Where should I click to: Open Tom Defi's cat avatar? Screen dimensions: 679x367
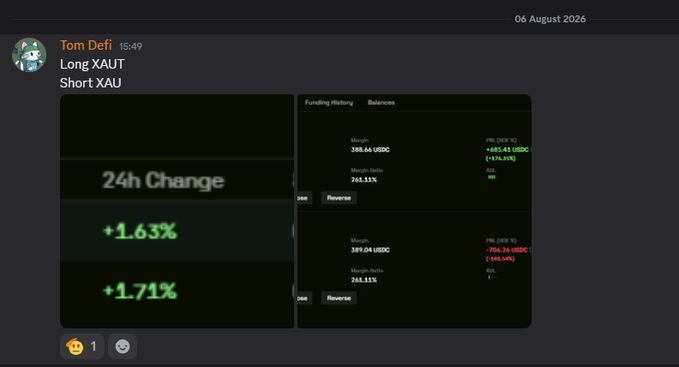pos(29,55)
